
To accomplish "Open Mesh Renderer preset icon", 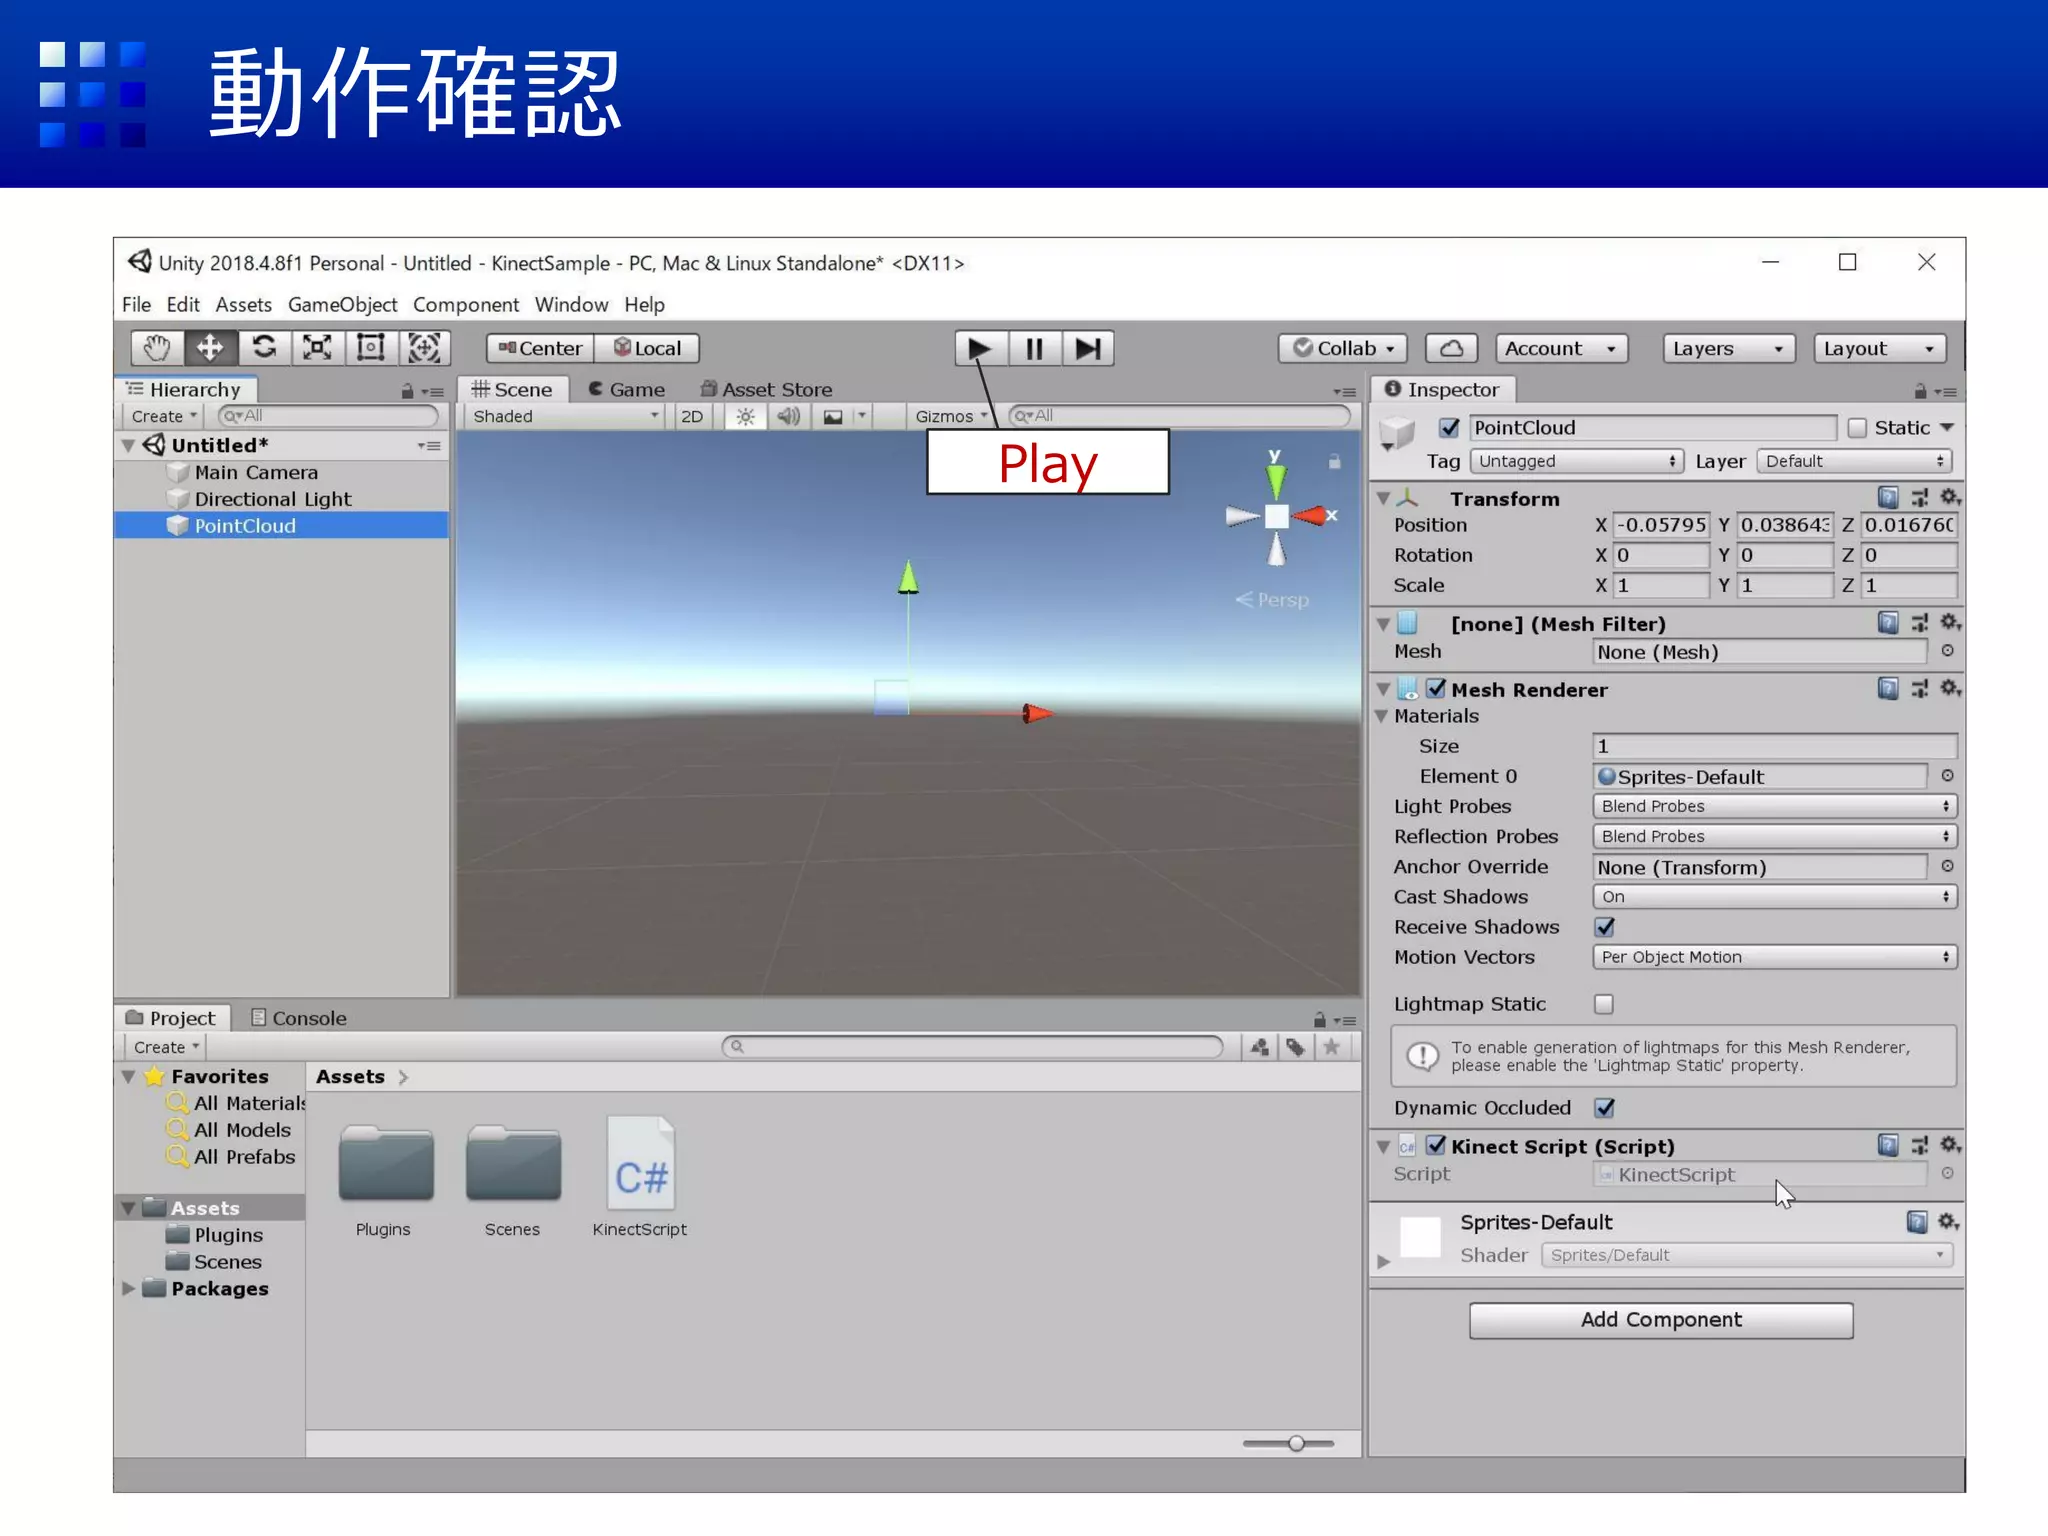I will click(x=1920, y=689).
